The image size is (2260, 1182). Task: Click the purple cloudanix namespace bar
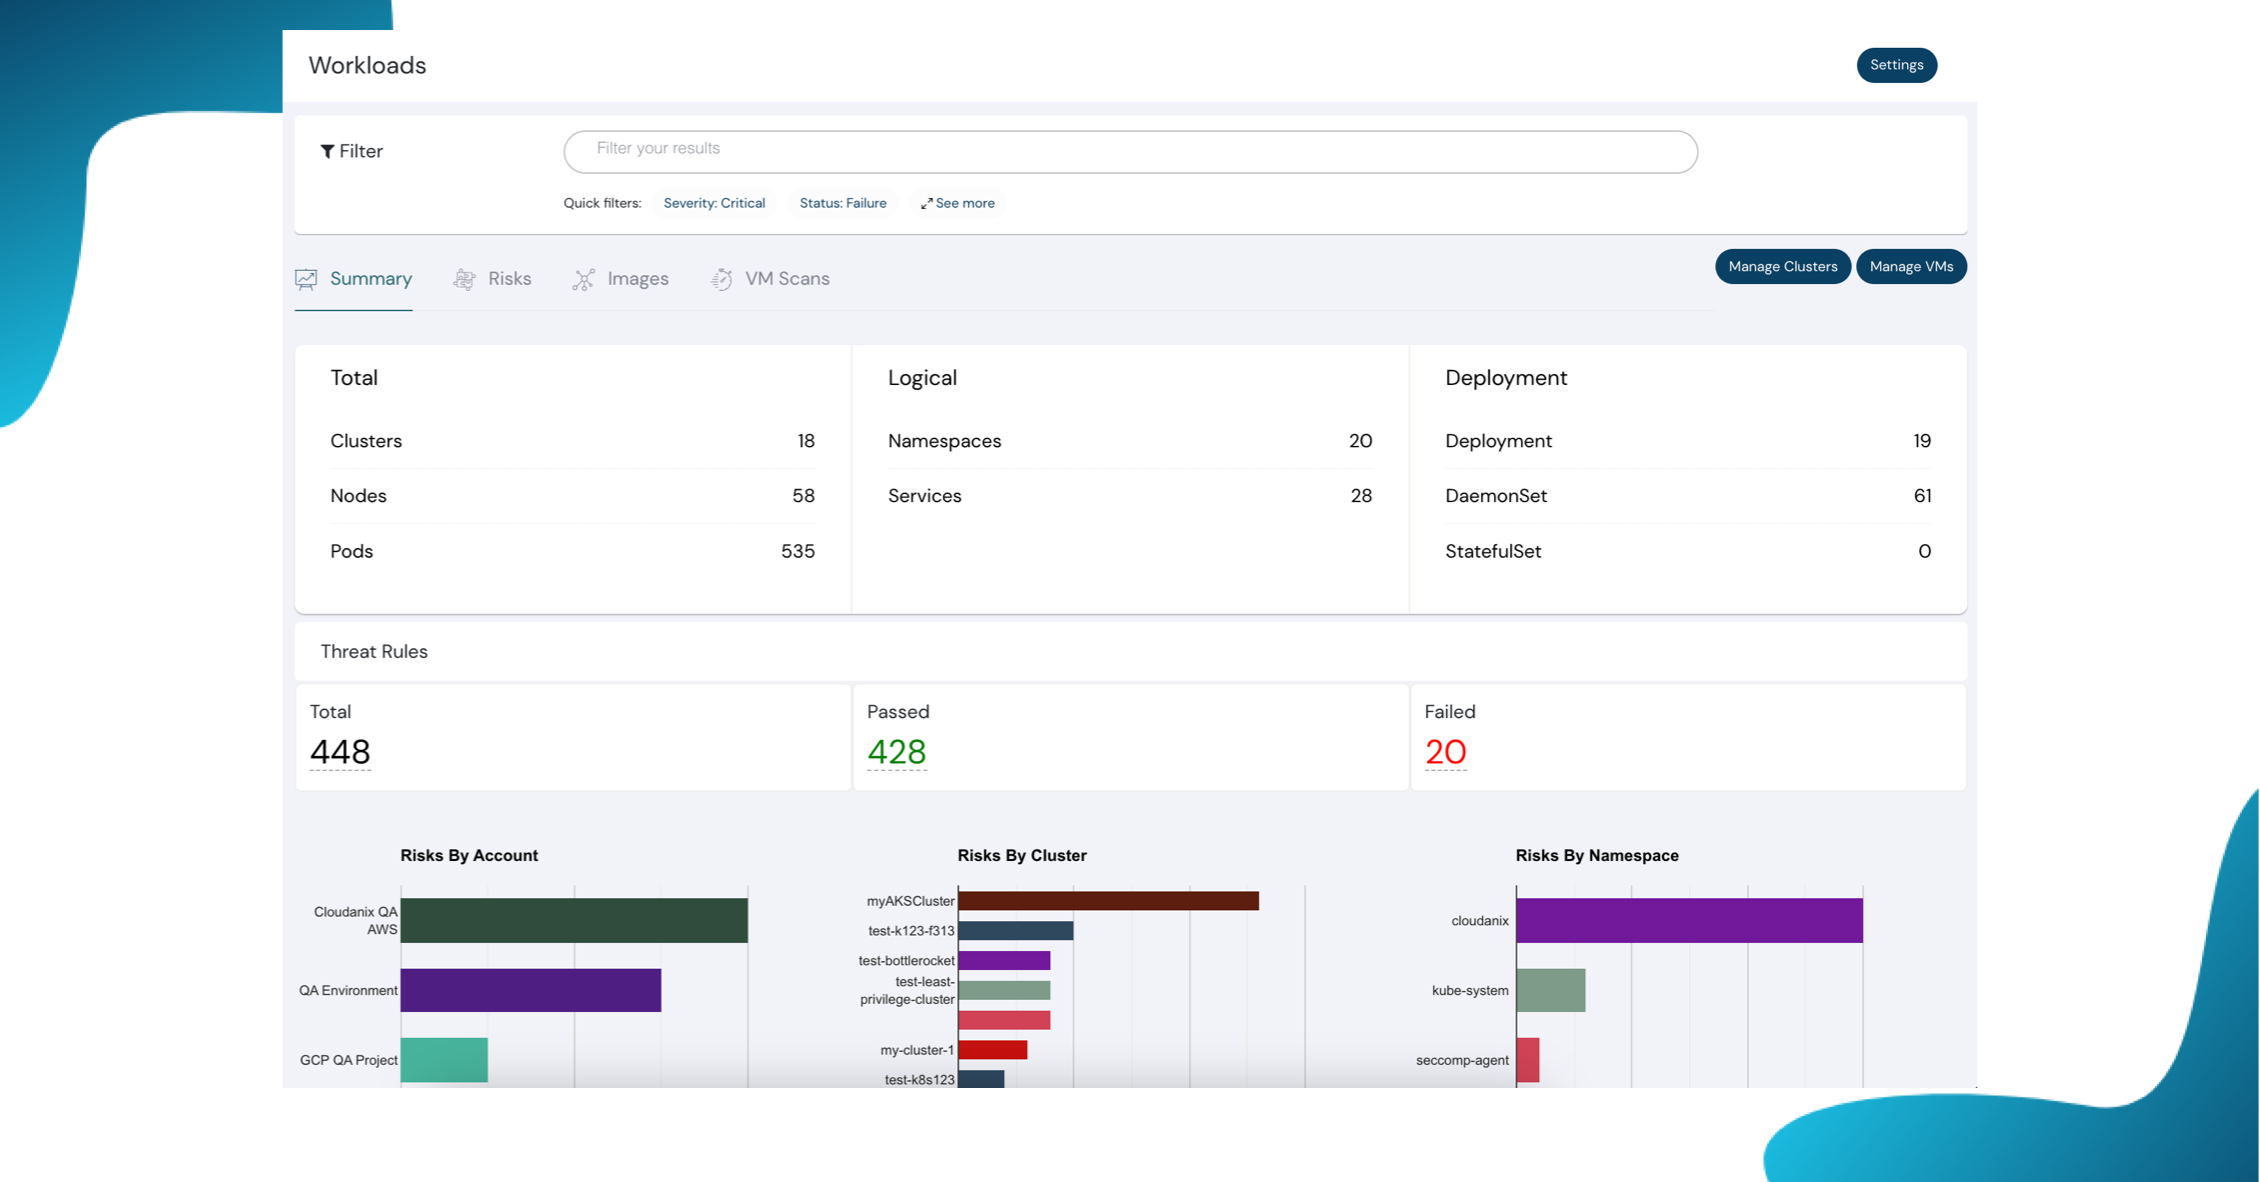click(1690, 920)
